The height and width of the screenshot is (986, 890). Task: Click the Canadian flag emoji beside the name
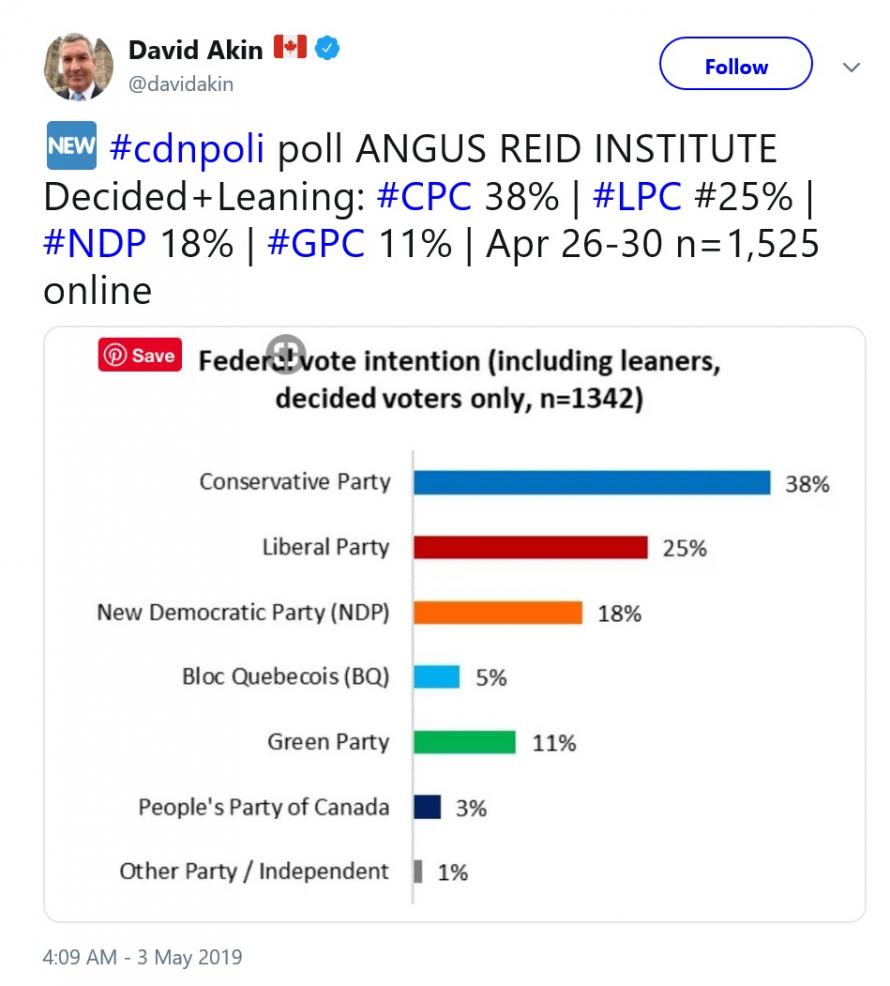[x=290, y=47]
